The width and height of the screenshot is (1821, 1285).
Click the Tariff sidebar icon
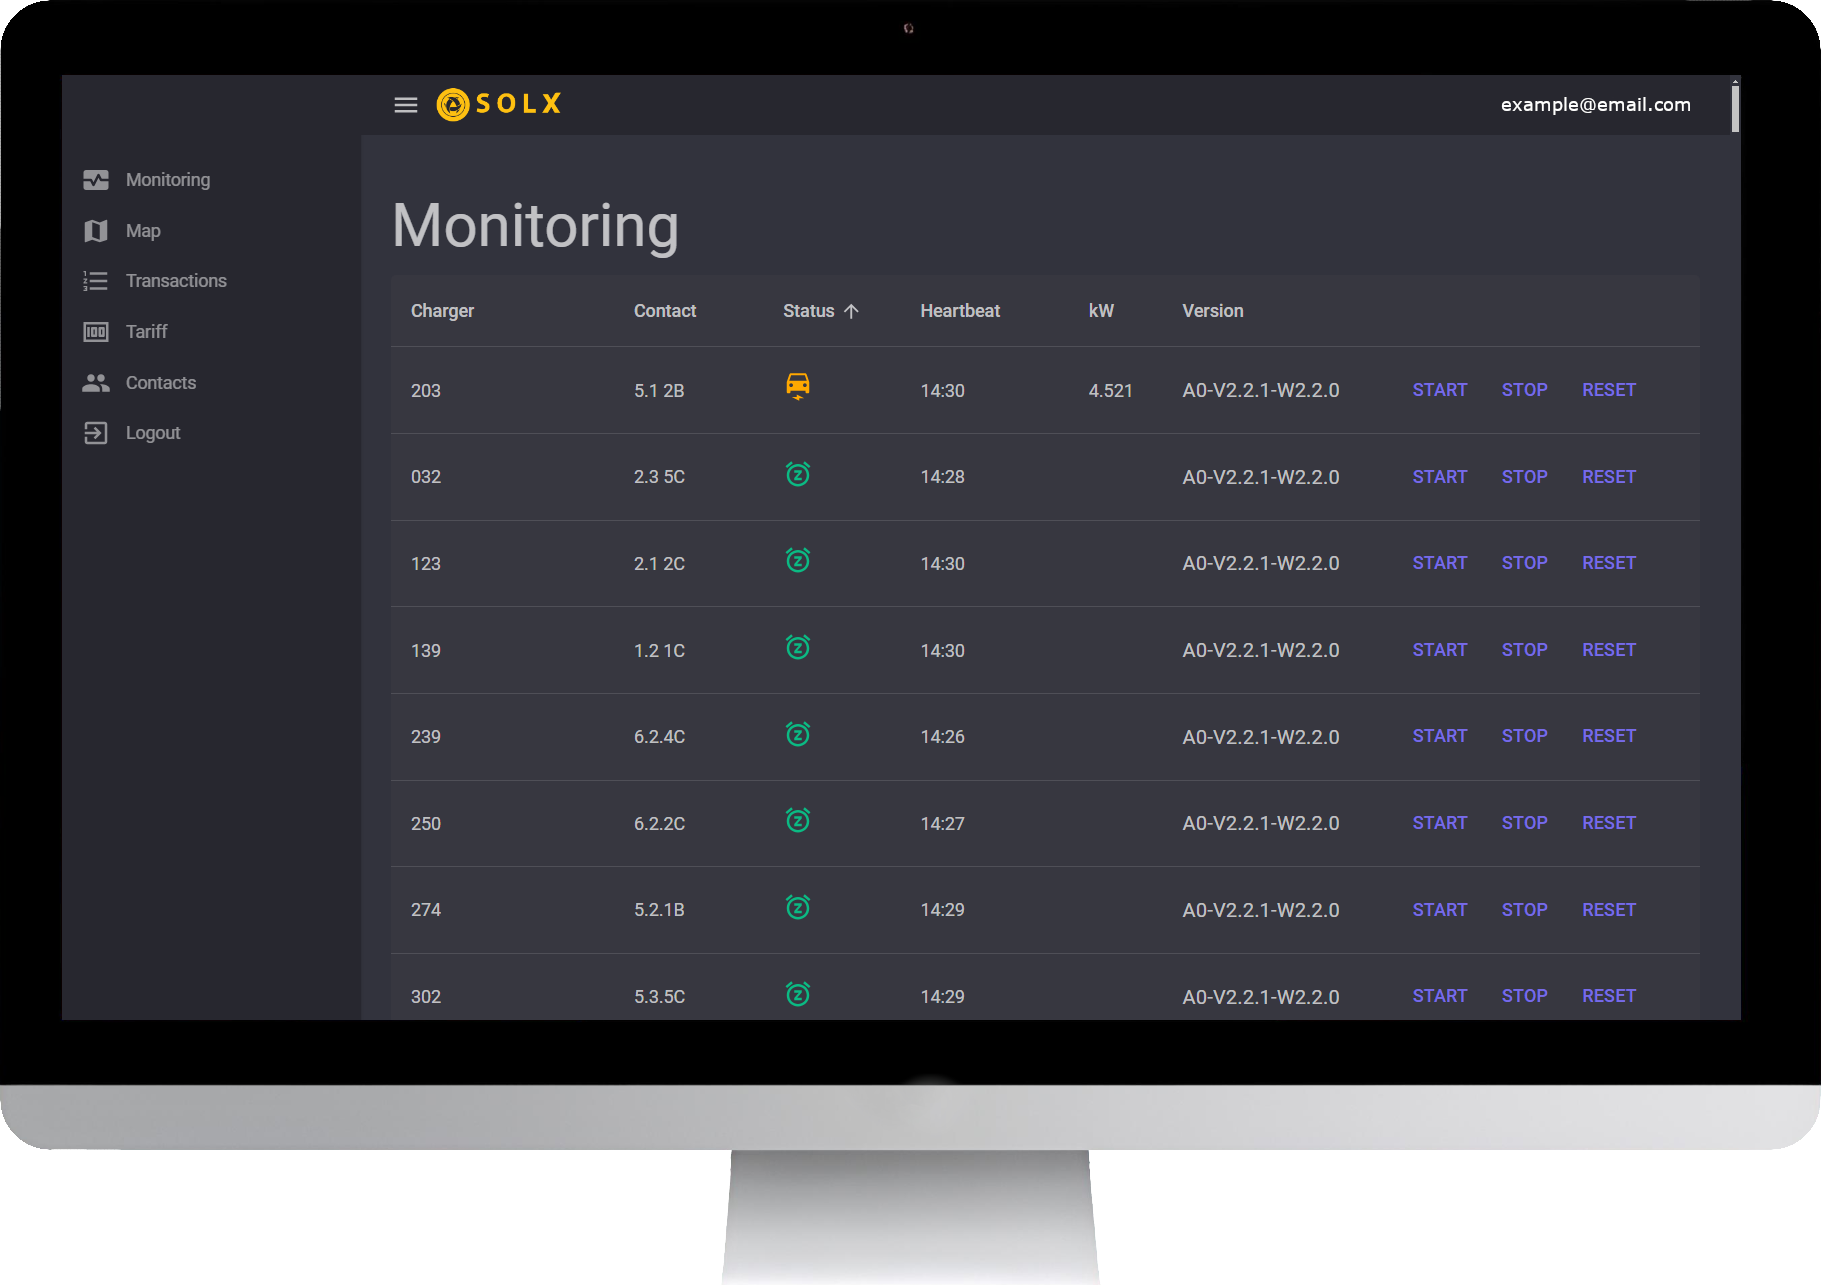pyautogui.click(x=96, y=332)
